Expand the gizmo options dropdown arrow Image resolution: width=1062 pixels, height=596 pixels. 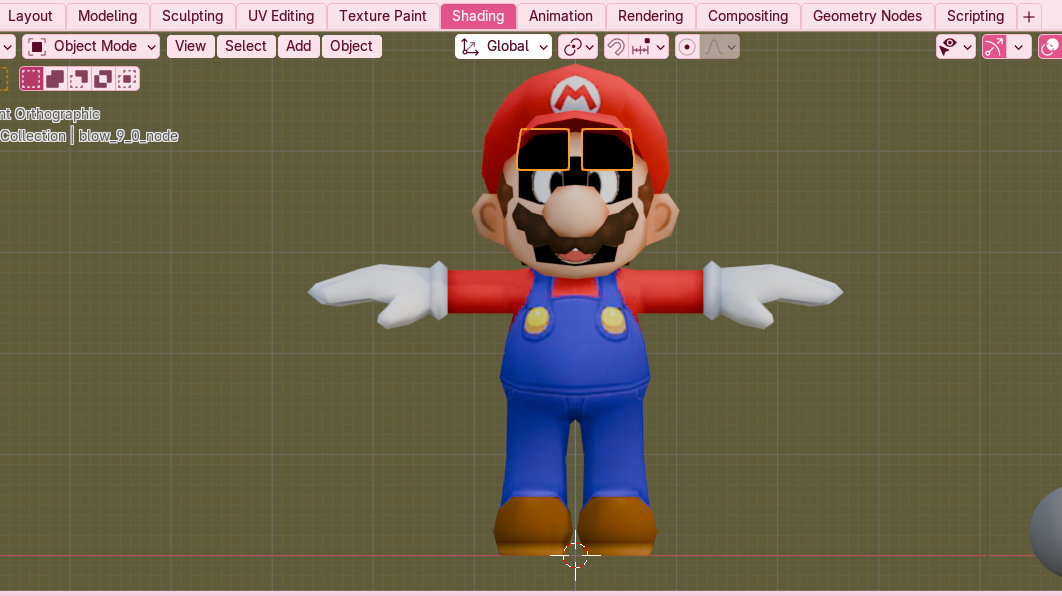point(1019,47)
